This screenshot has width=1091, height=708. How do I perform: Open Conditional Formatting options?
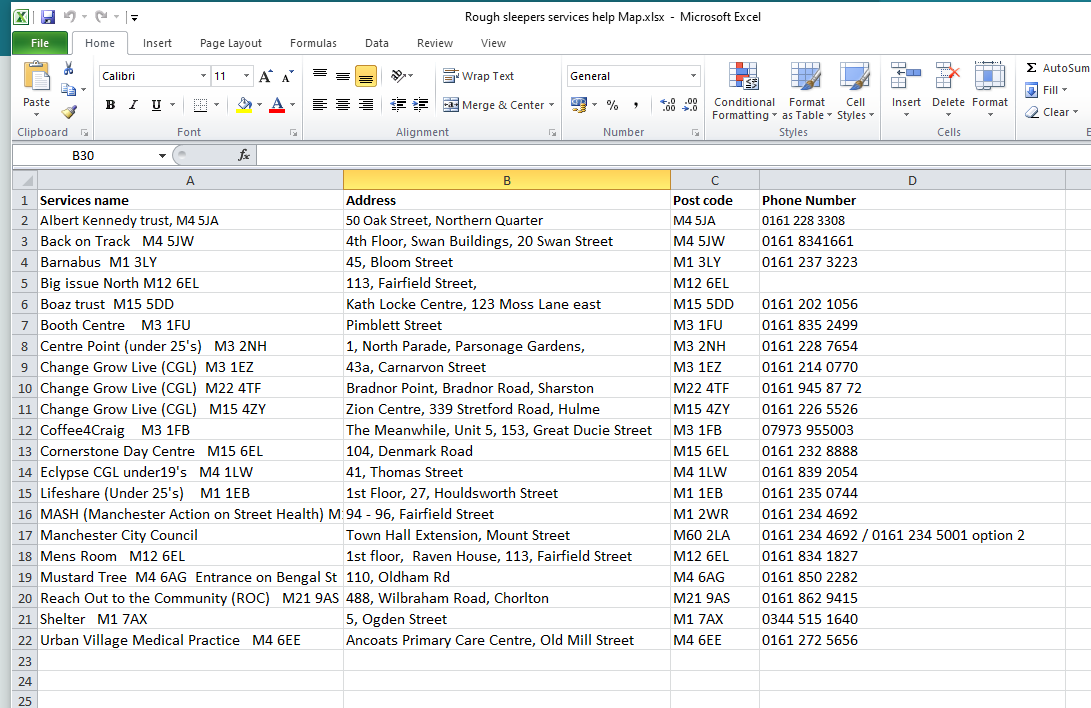(744, 90)
